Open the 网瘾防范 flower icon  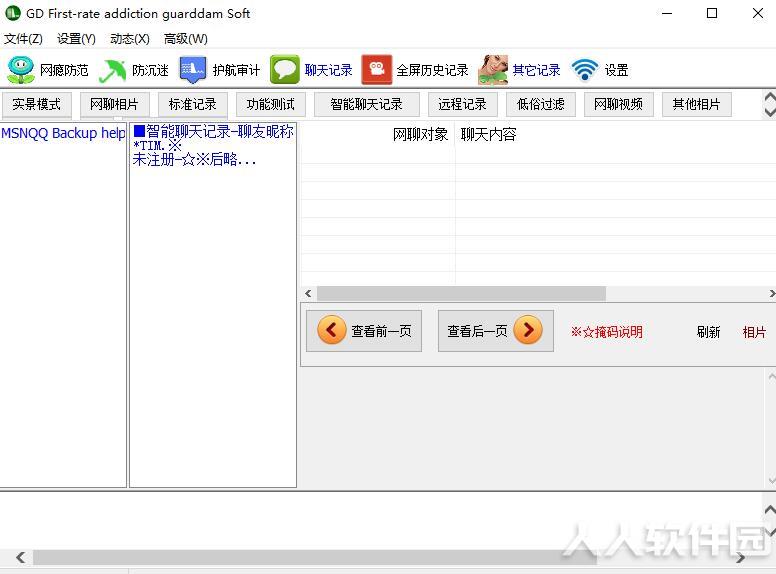pyautogui.click(x=21, y=70)
